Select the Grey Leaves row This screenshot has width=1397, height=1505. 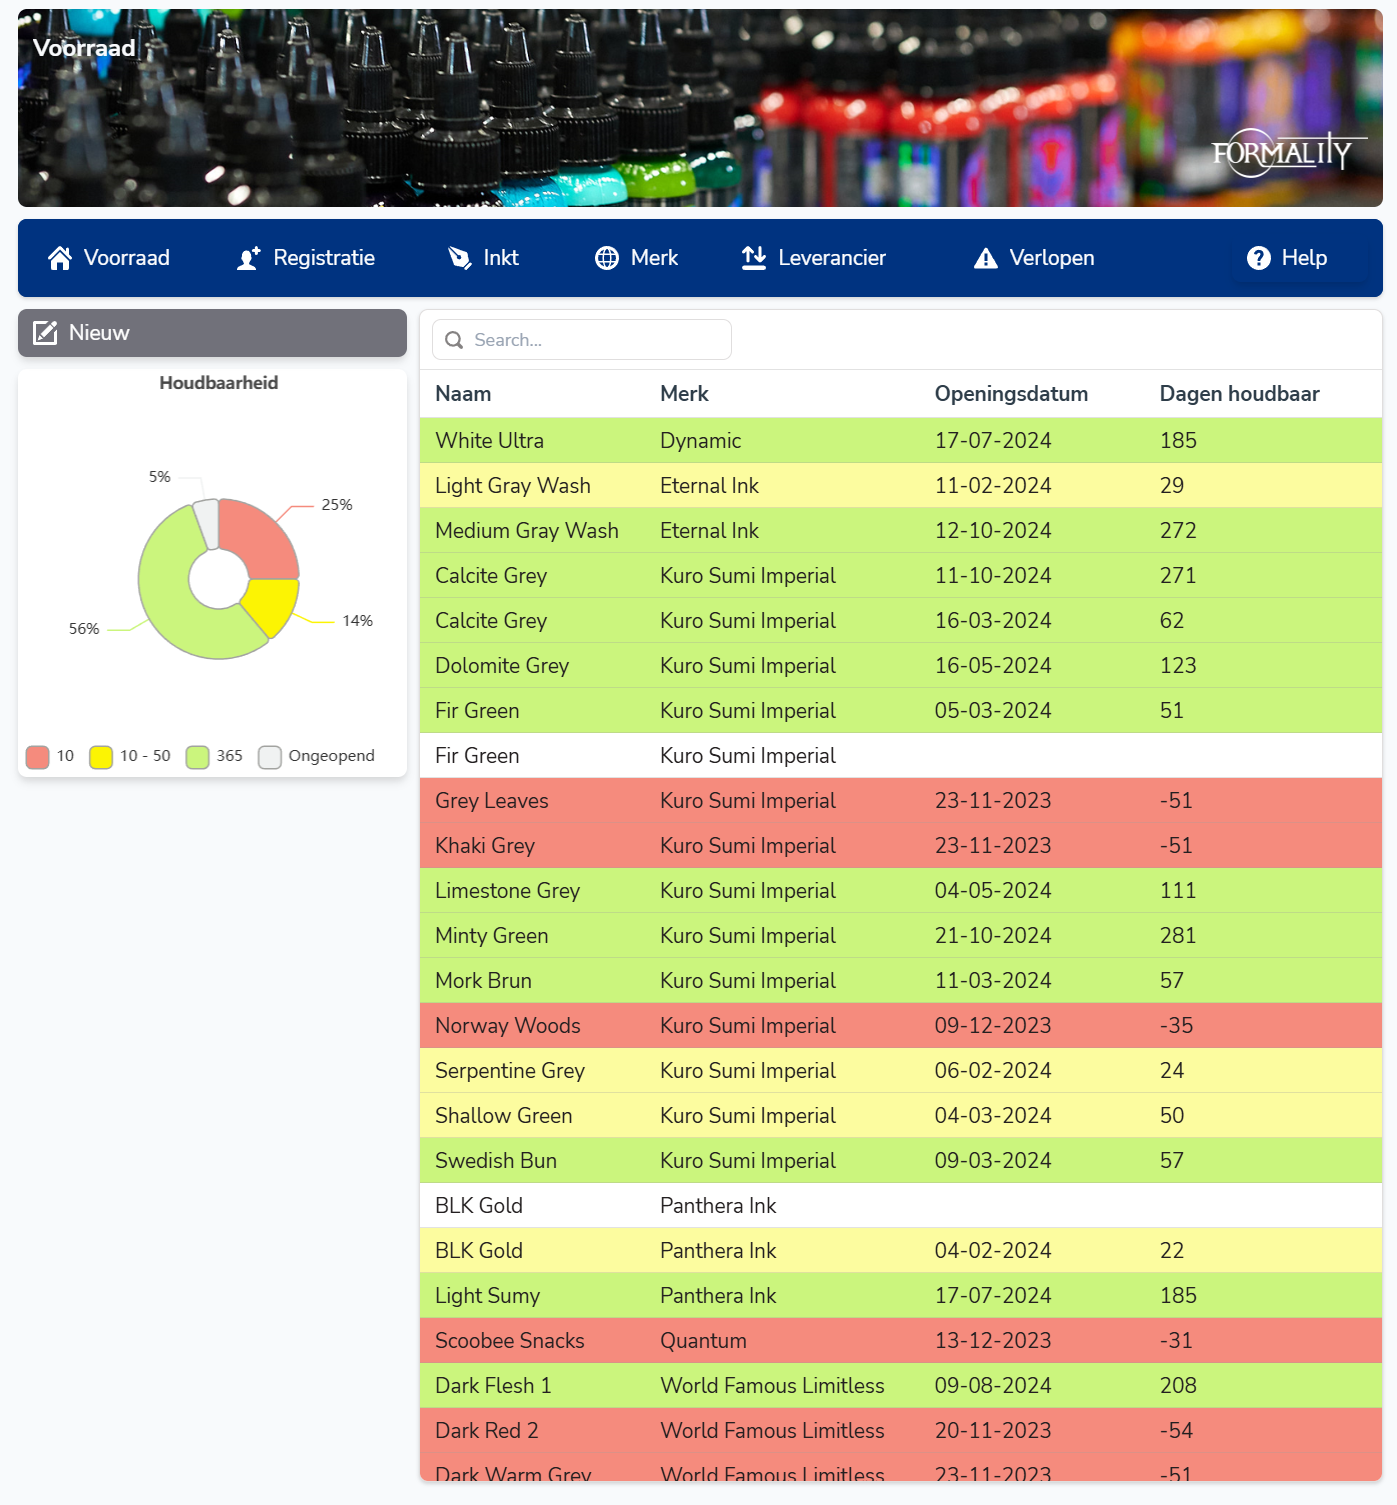pyautogui.click(x=900, y=801)
